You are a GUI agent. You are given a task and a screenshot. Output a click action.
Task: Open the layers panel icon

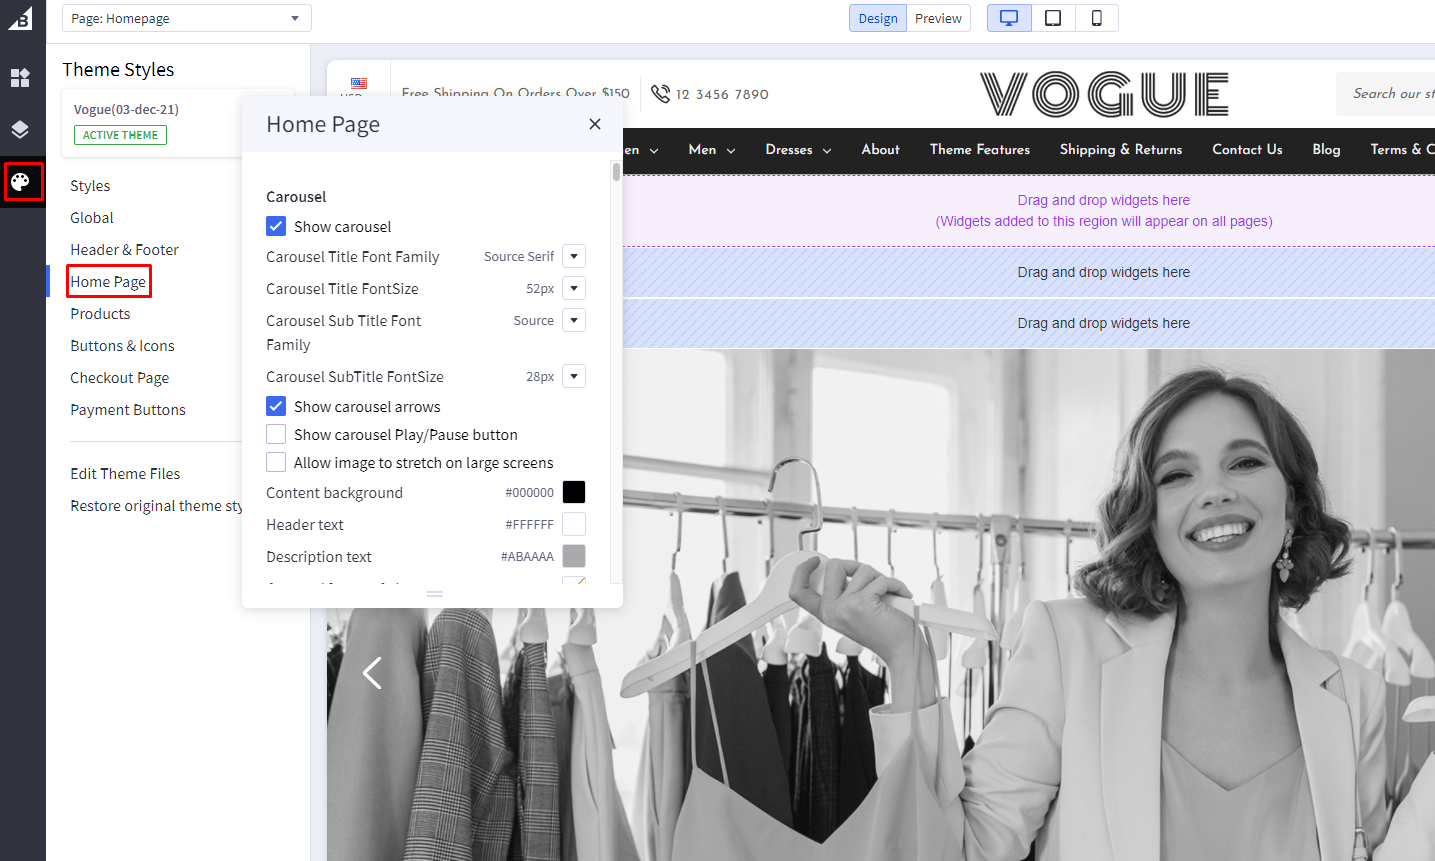[20, 129]
